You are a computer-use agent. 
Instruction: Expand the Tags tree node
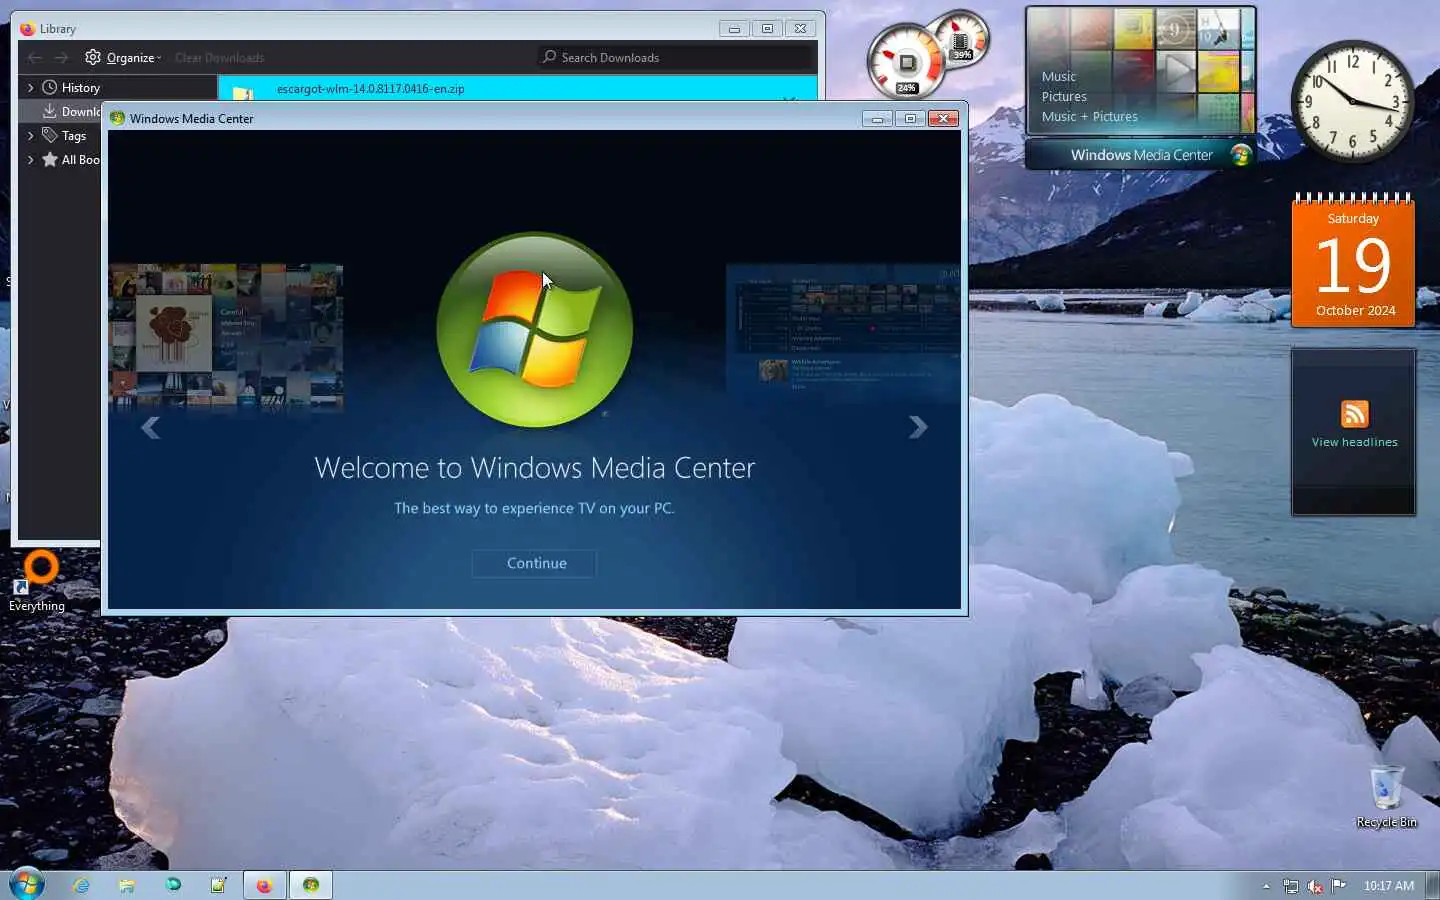point(30,136)
